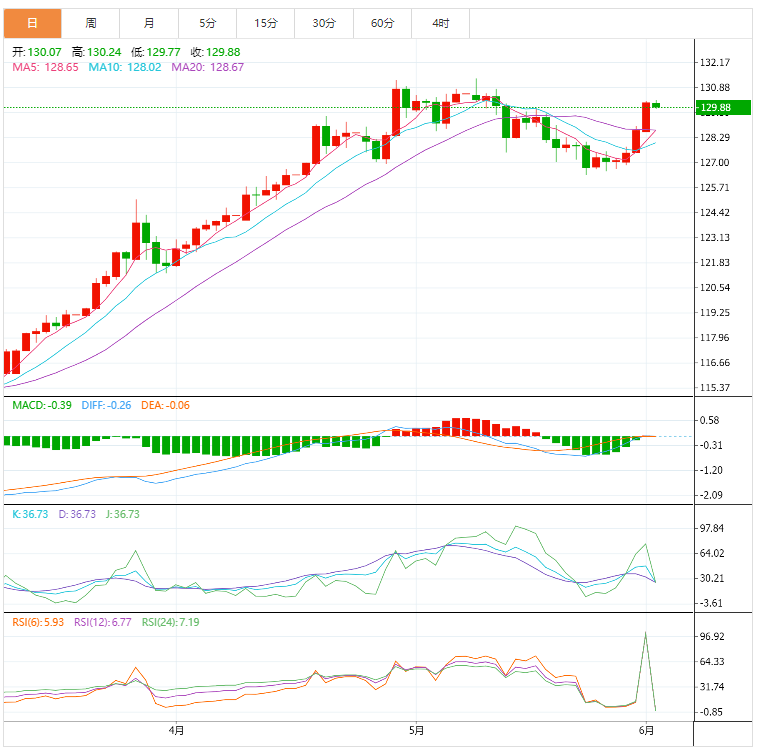
Task: Click the 4月 date axis marker
Action: (177, 731)
